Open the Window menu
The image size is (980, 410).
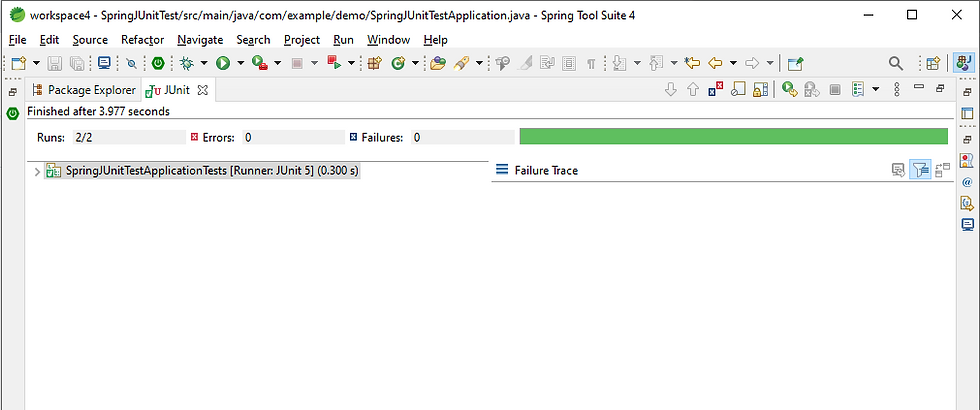(389, 40)
